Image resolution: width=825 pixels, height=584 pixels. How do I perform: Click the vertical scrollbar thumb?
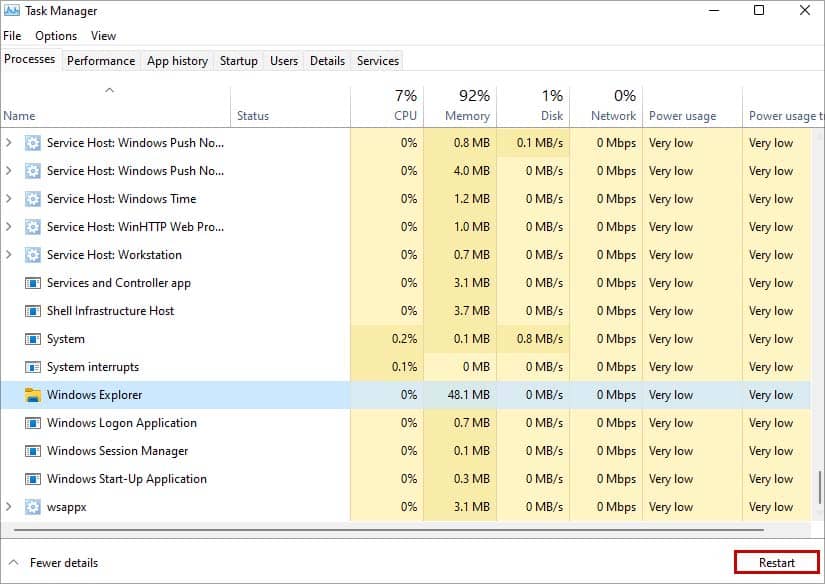point(820,488)
